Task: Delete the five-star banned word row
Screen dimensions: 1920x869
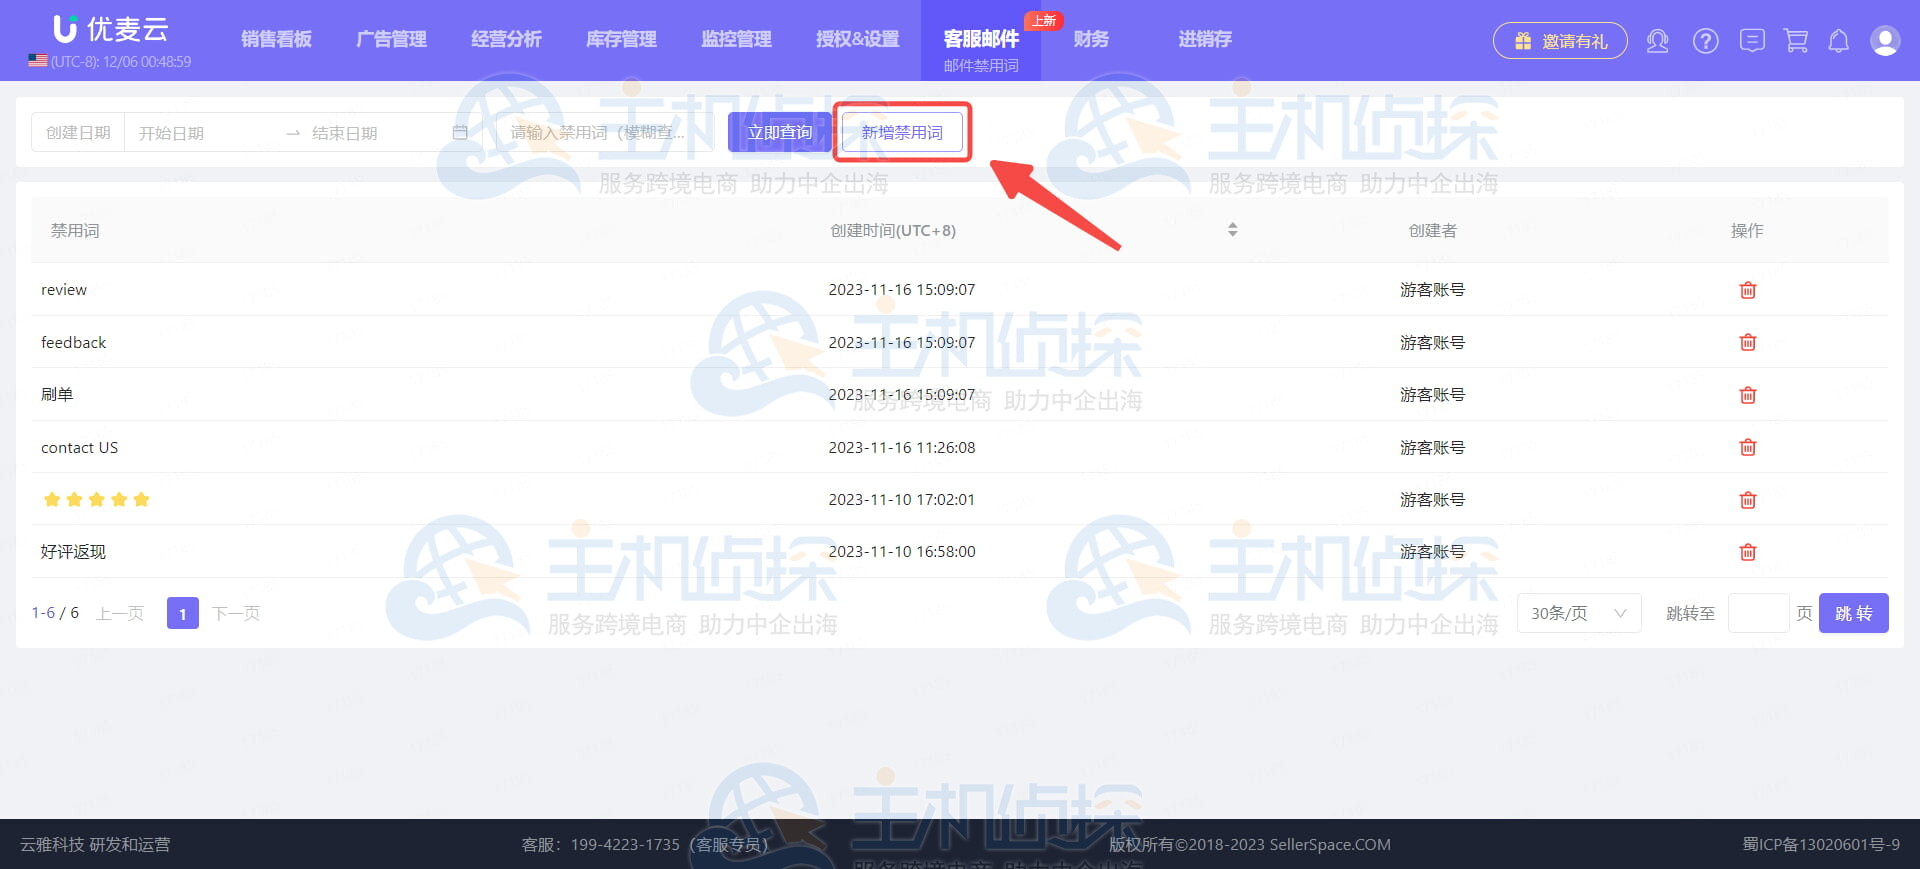Action: [1747, 500]
